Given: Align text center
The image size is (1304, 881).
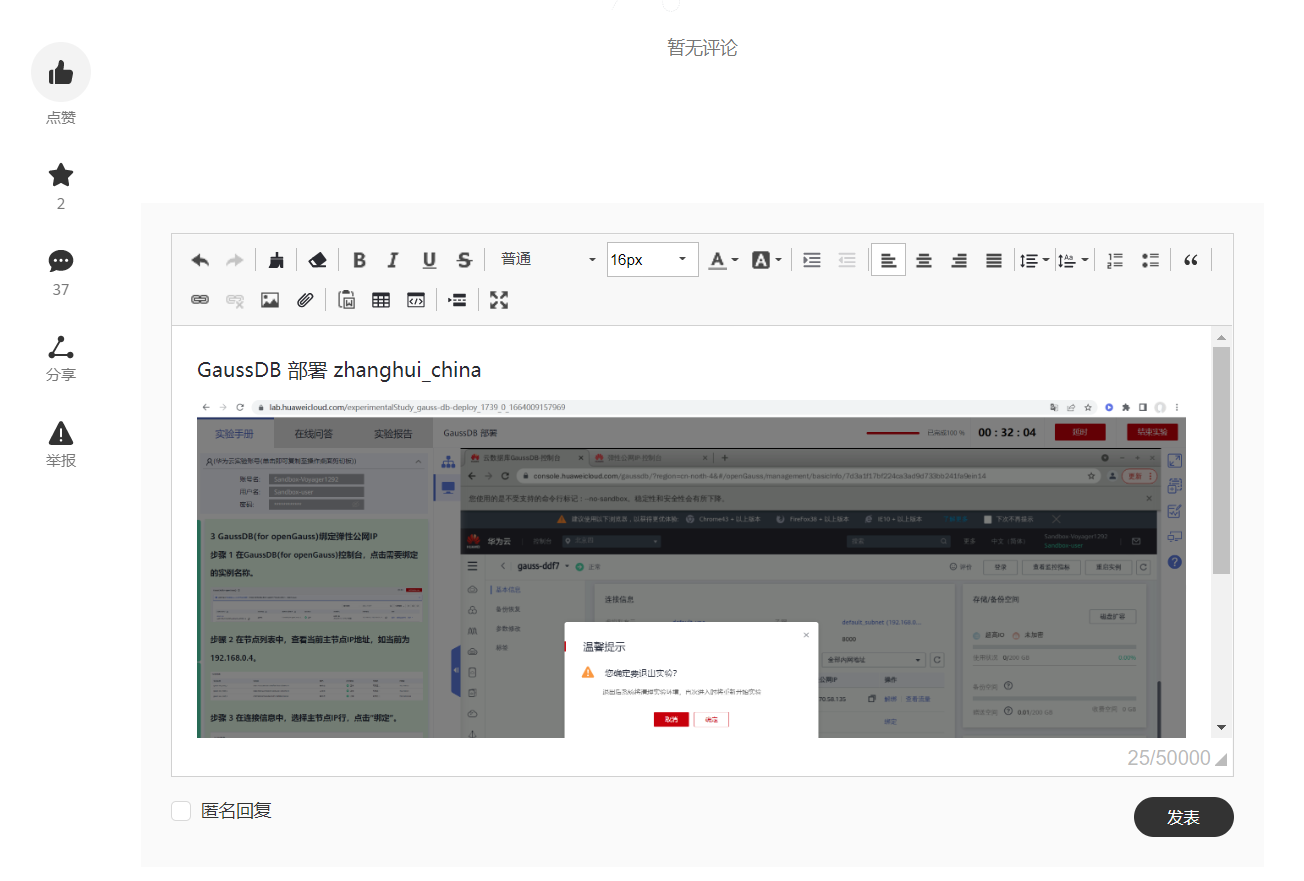Looking at the screenshot, I should tap(924, 260).
